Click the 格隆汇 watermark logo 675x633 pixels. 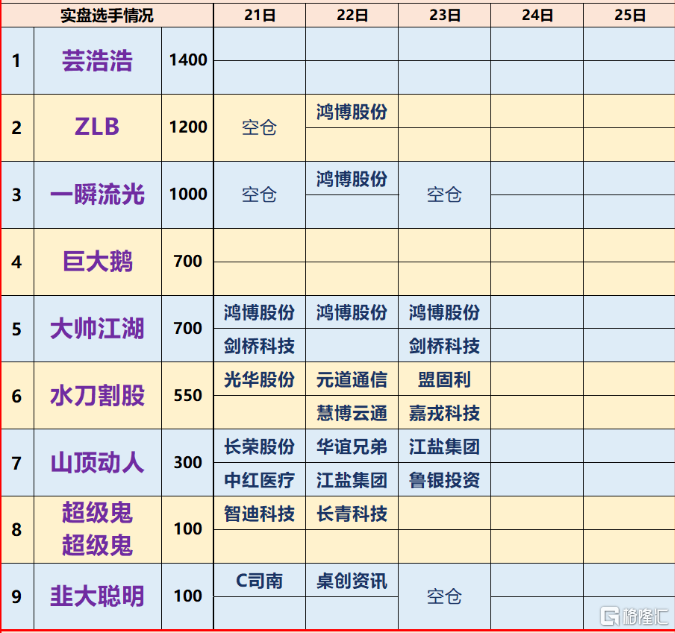coord(631,613)
